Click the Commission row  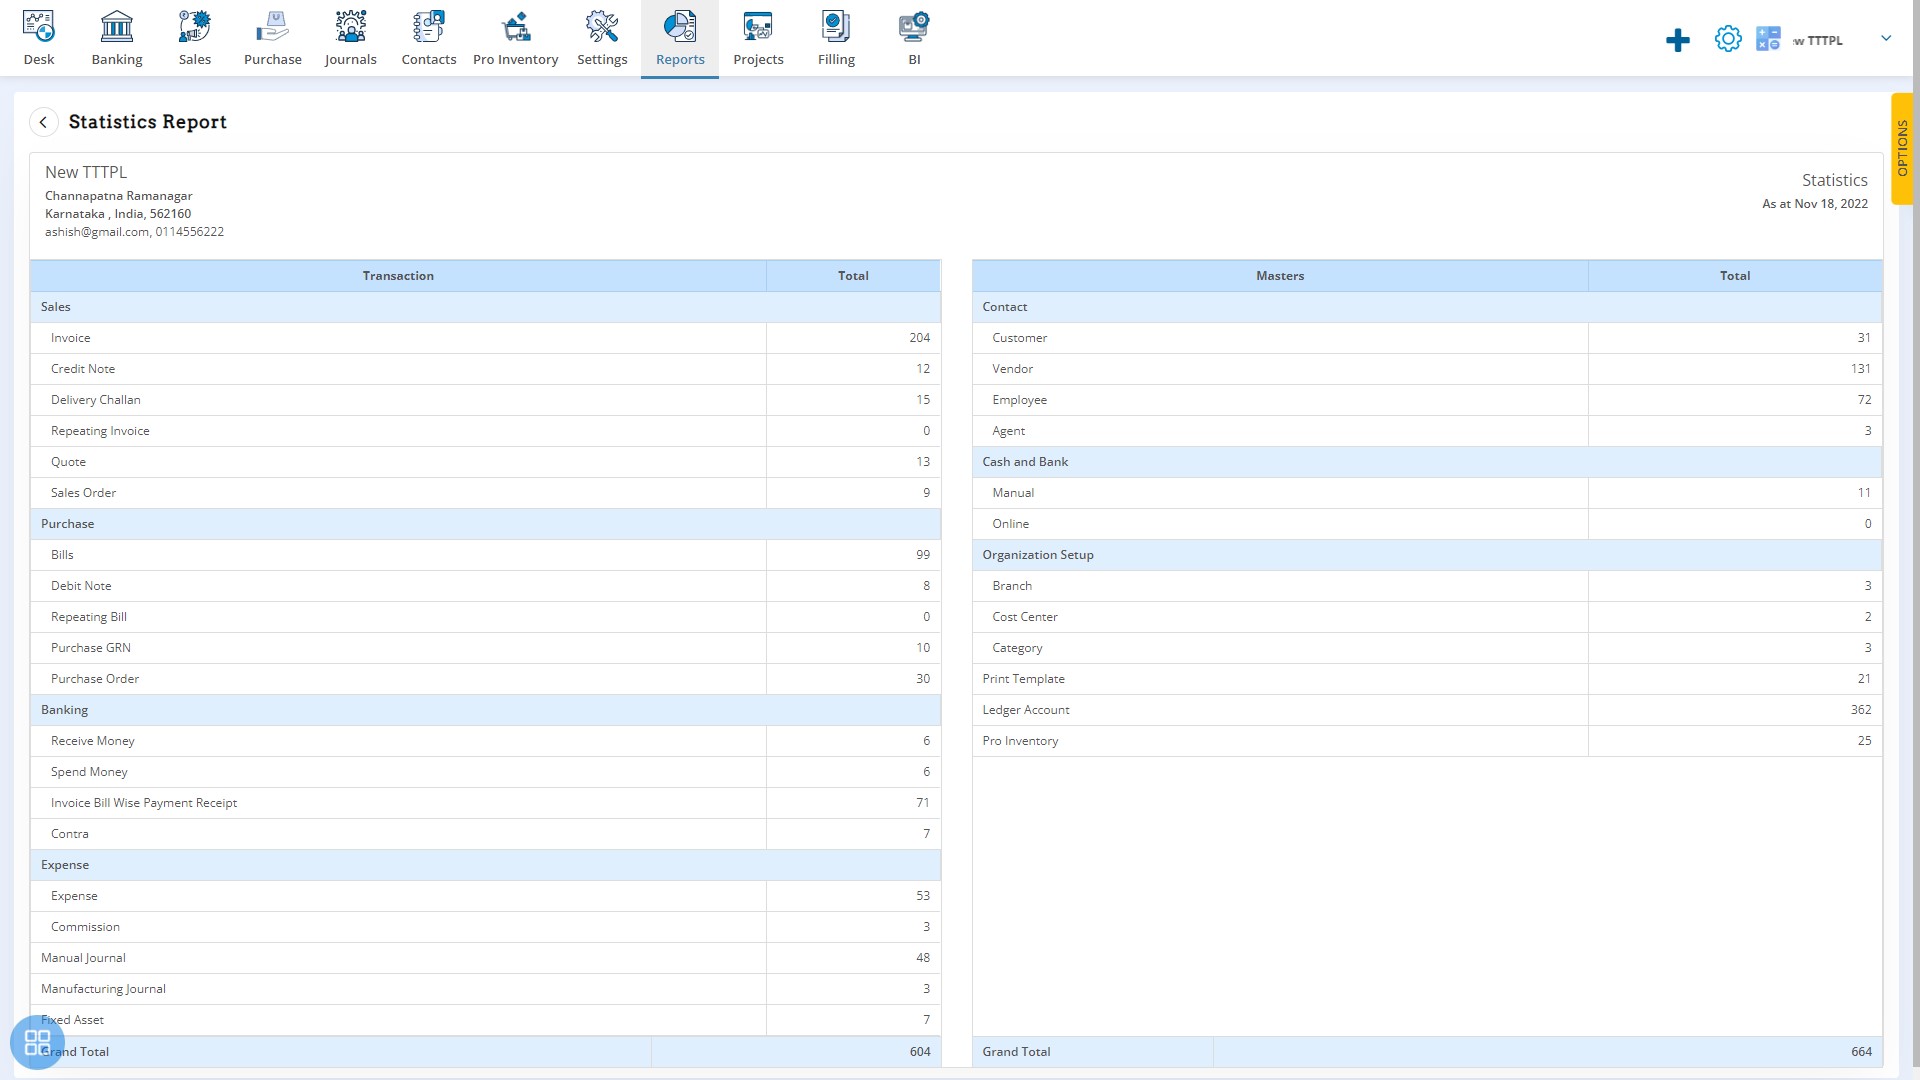pyautogui.click(x=485, y=927)
